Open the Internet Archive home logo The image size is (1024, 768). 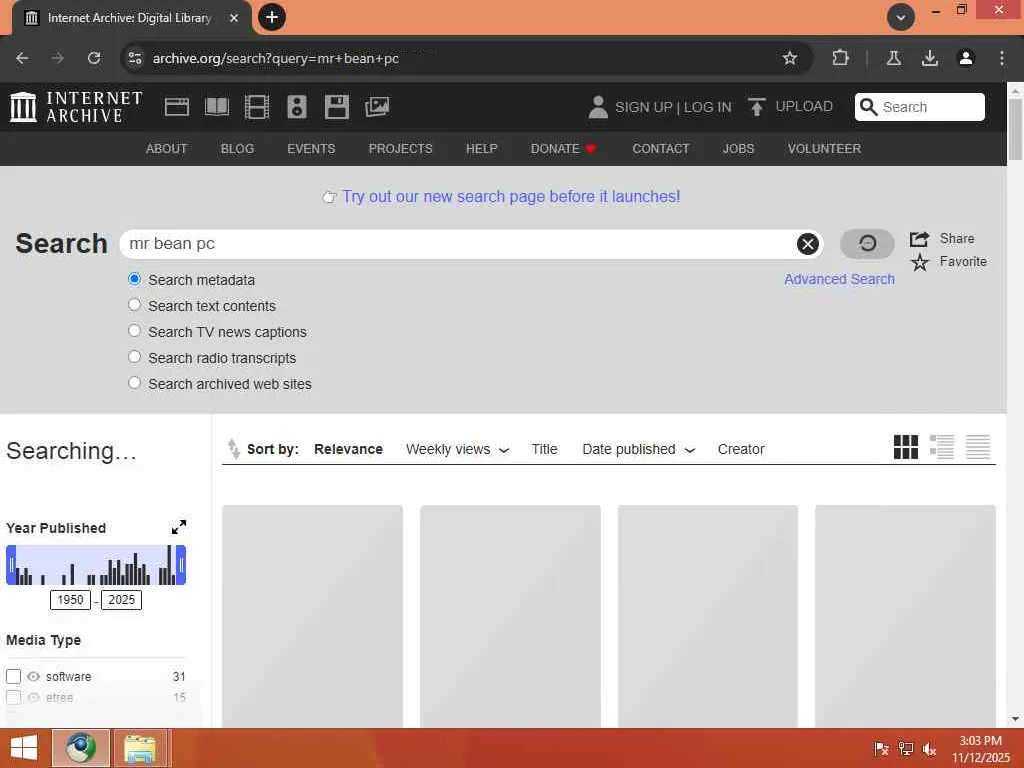pos(76,107)
